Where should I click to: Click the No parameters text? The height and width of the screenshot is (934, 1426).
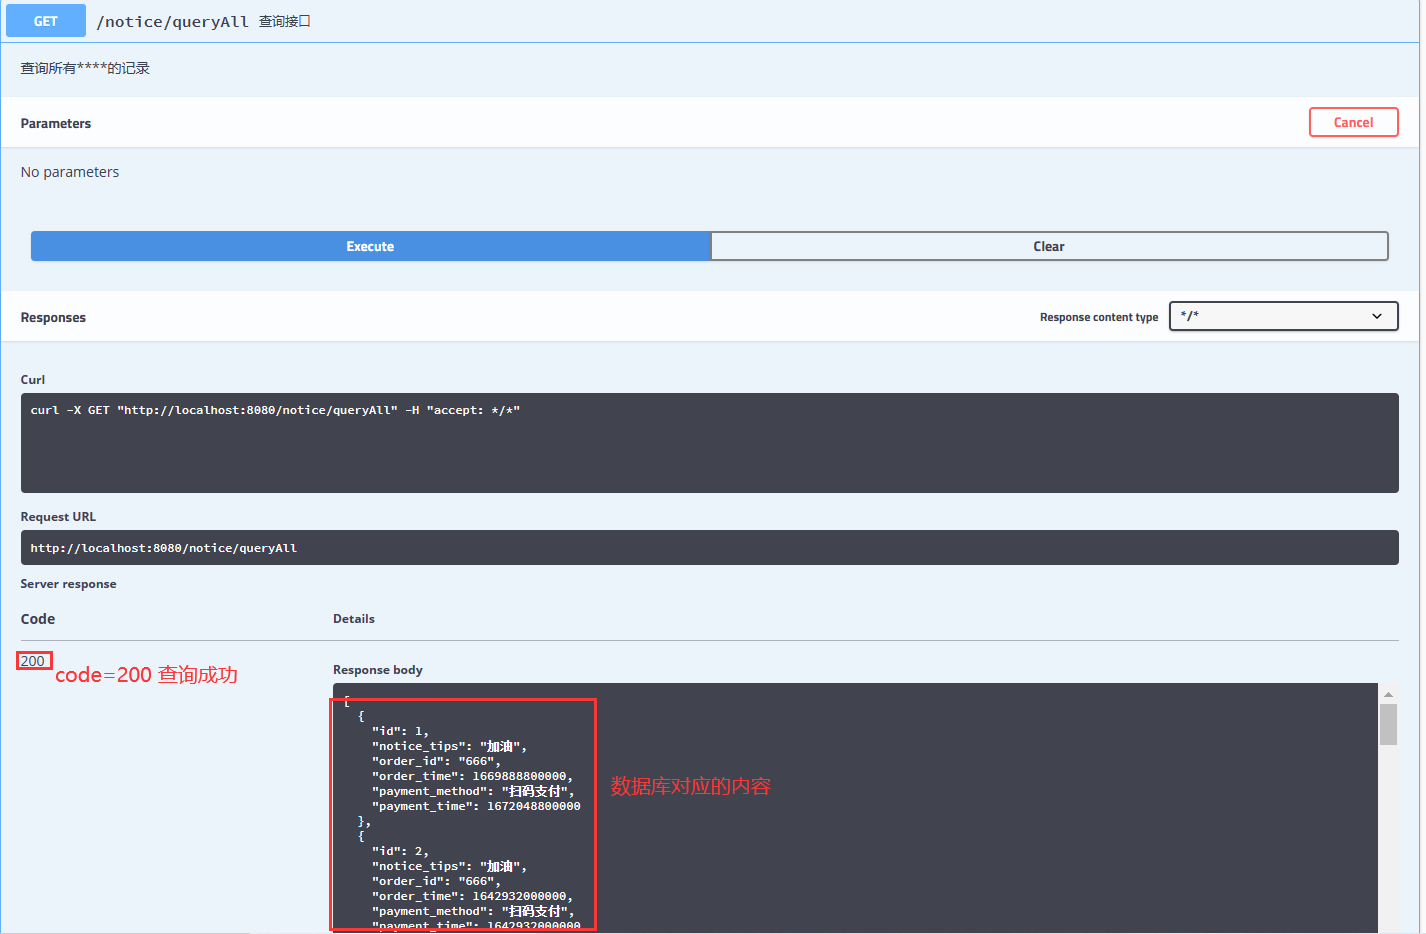[x=70, y=172]
